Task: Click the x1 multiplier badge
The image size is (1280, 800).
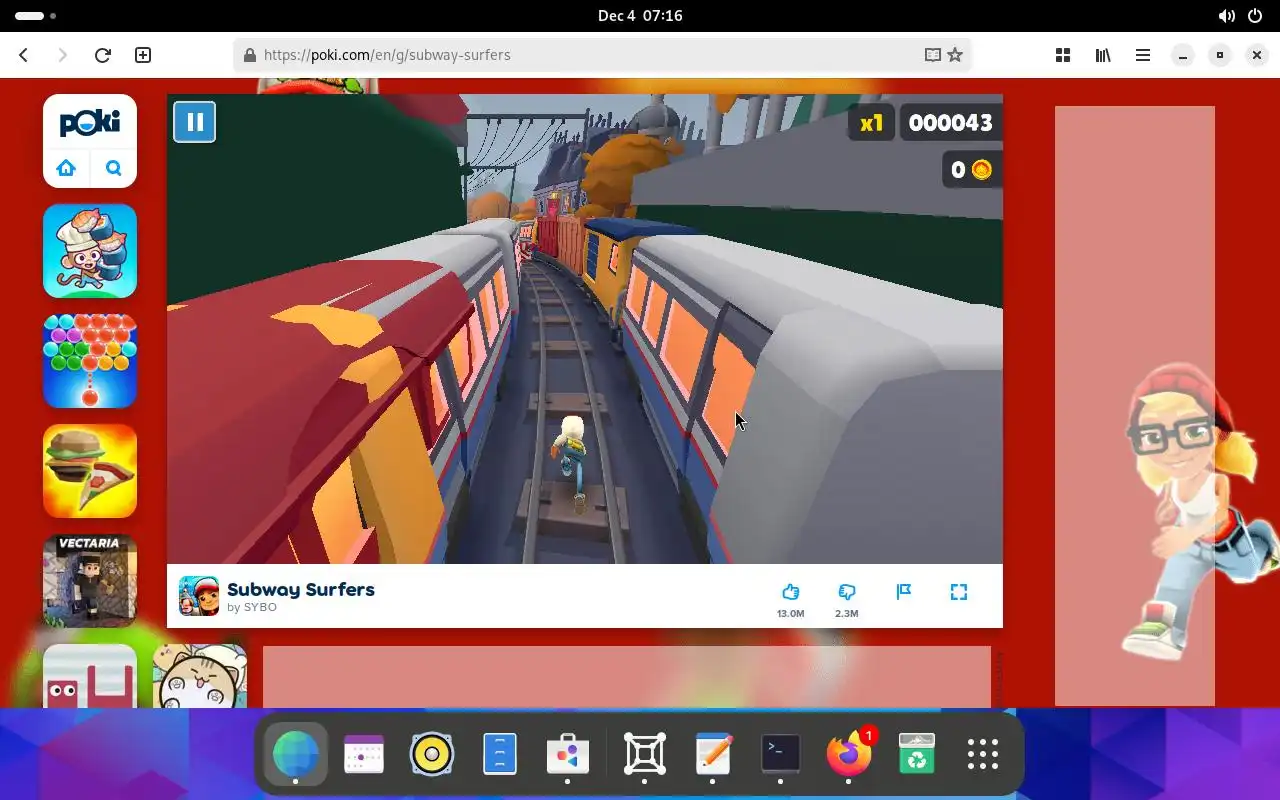Action: (871, 123)
